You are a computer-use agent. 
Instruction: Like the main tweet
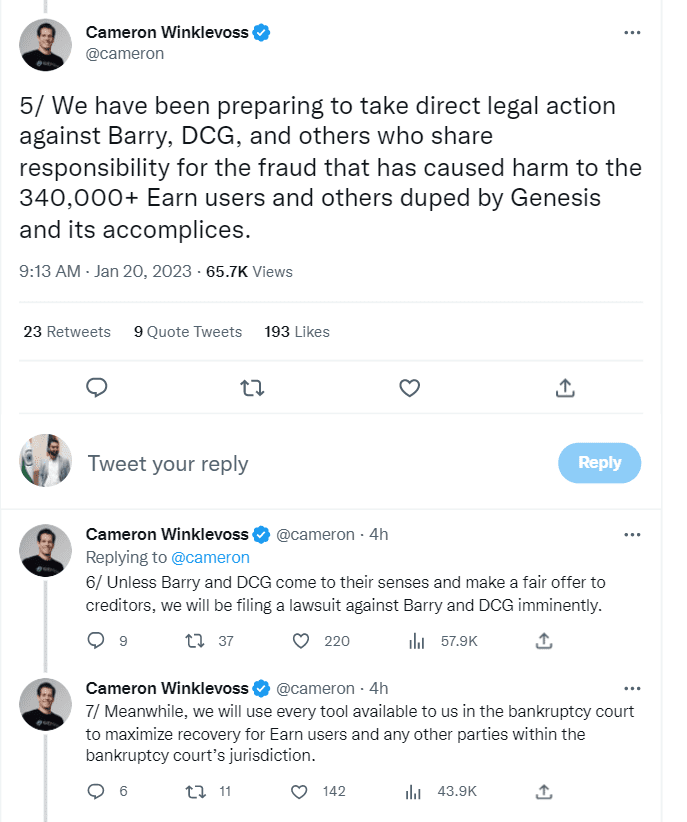409,389
